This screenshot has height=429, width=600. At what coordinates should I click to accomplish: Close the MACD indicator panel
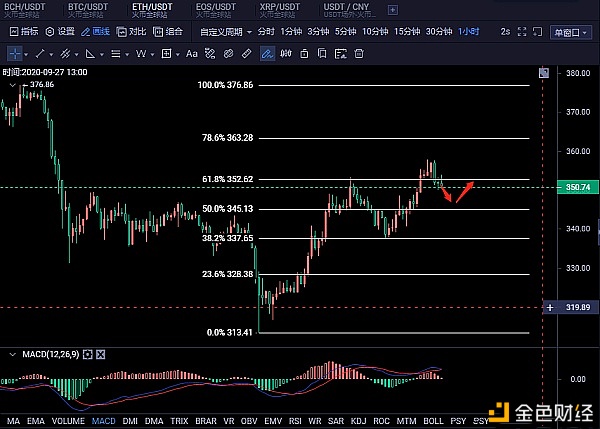tap(101, 354)
